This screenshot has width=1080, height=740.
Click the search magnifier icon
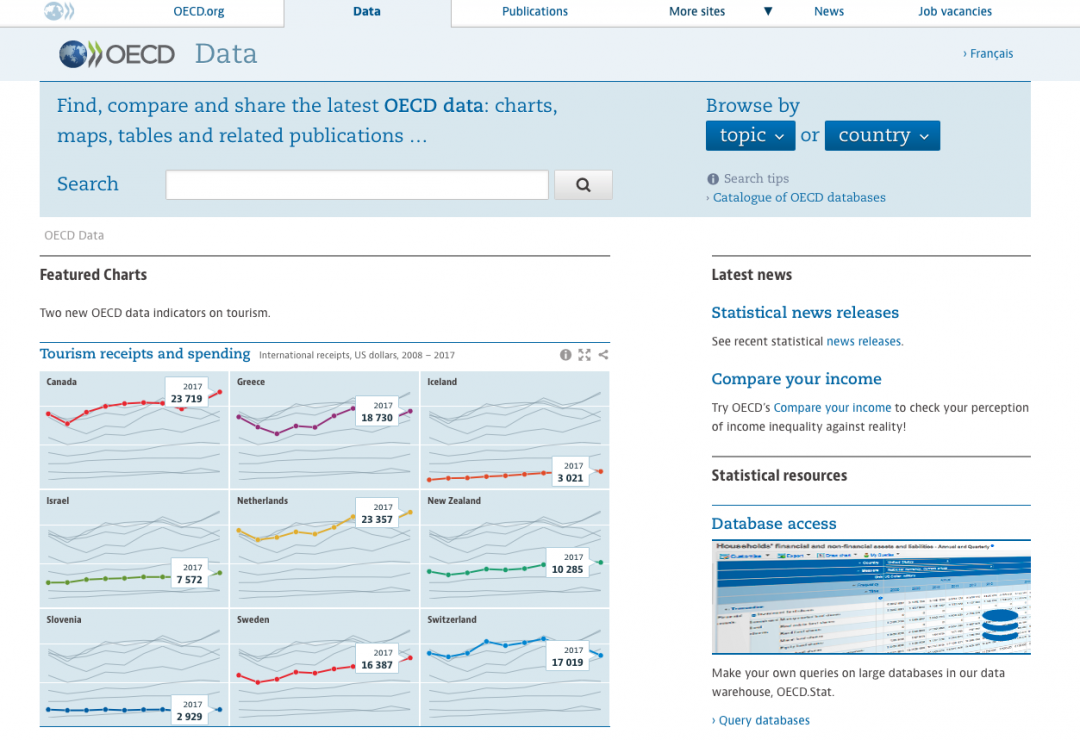[x=583, y=184]
